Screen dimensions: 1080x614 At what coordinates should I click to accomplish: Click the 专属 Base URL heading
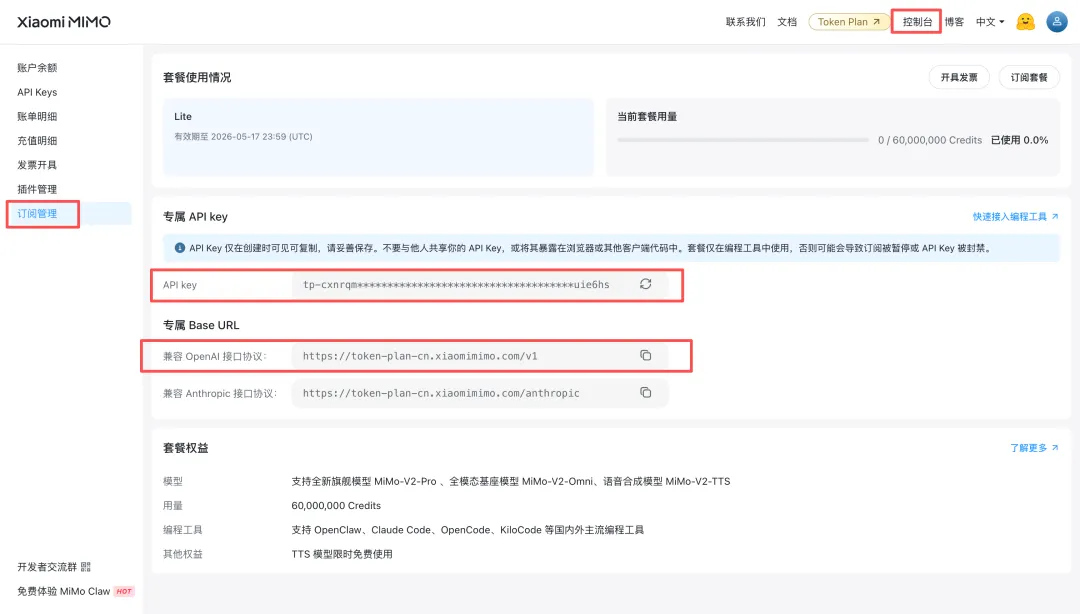201,325
